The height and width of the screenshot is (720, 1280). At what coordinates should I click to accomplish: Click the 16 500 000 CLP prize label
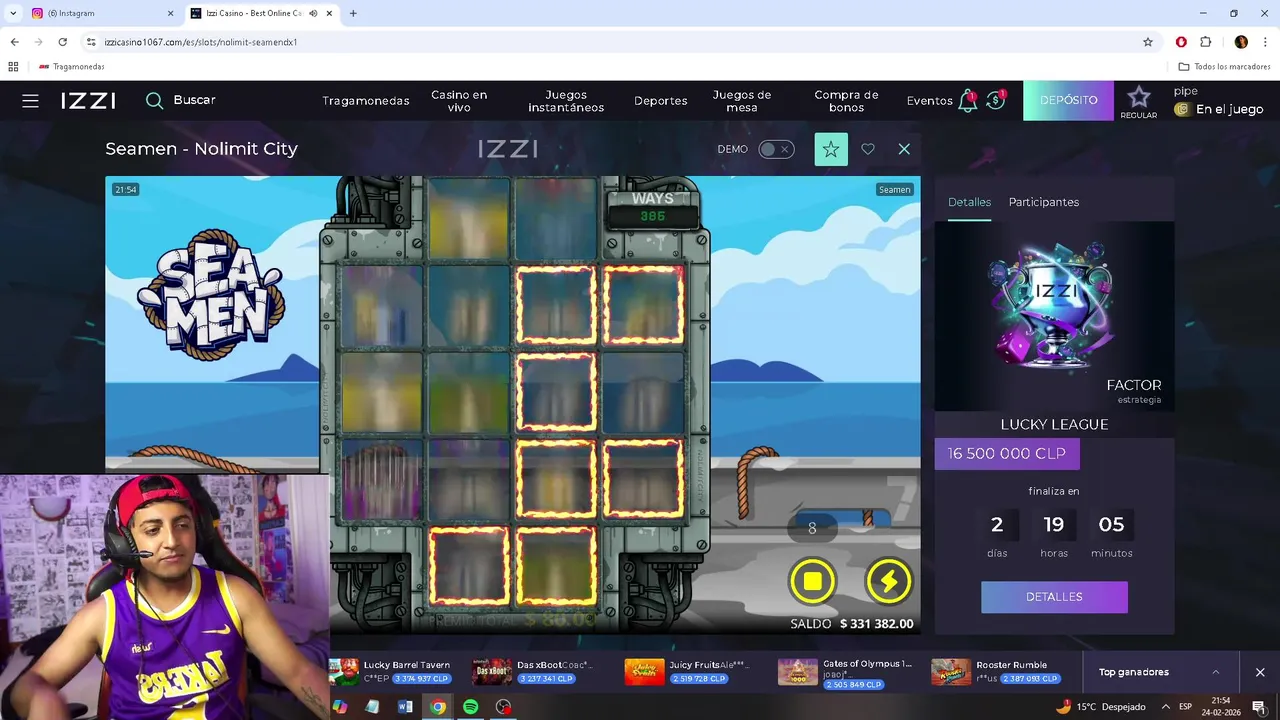(x=1007, y=454)
